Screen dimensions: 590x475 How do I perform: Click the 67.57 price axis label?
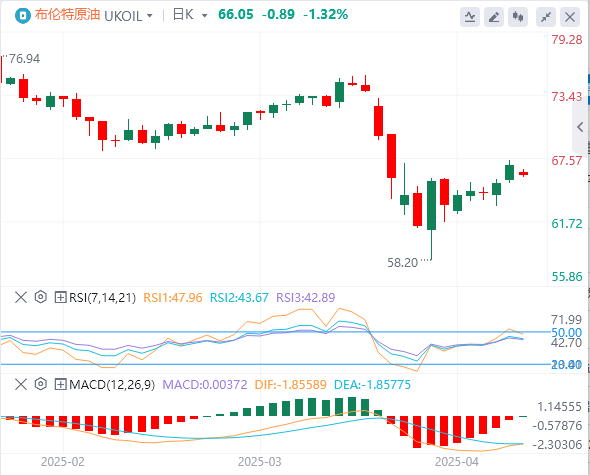567,161
